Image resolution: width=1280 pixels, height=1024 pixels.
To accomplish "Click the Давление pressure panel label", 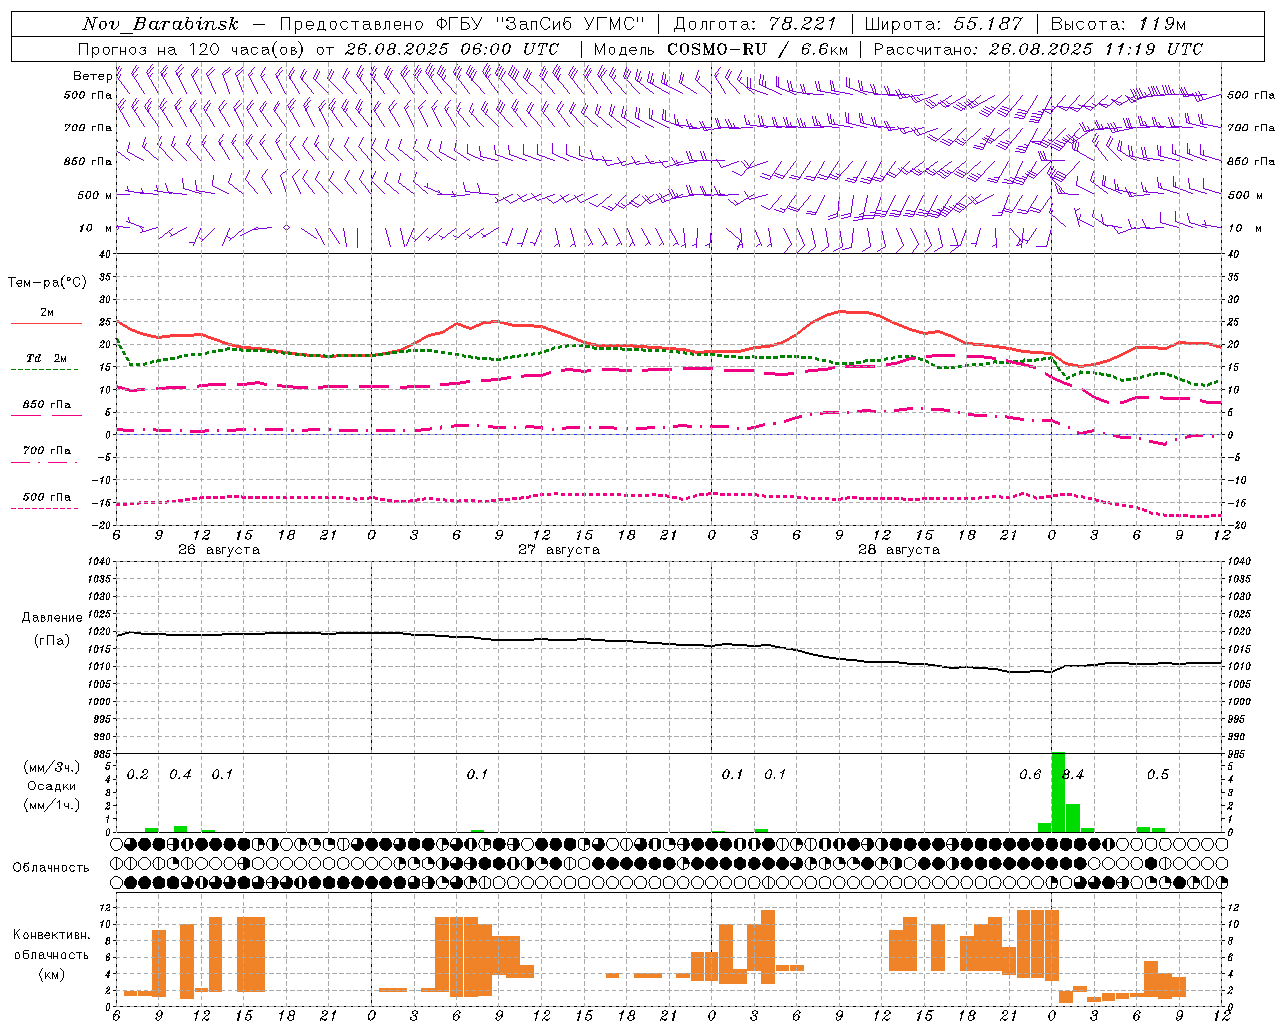I will [x=52, y=618].
